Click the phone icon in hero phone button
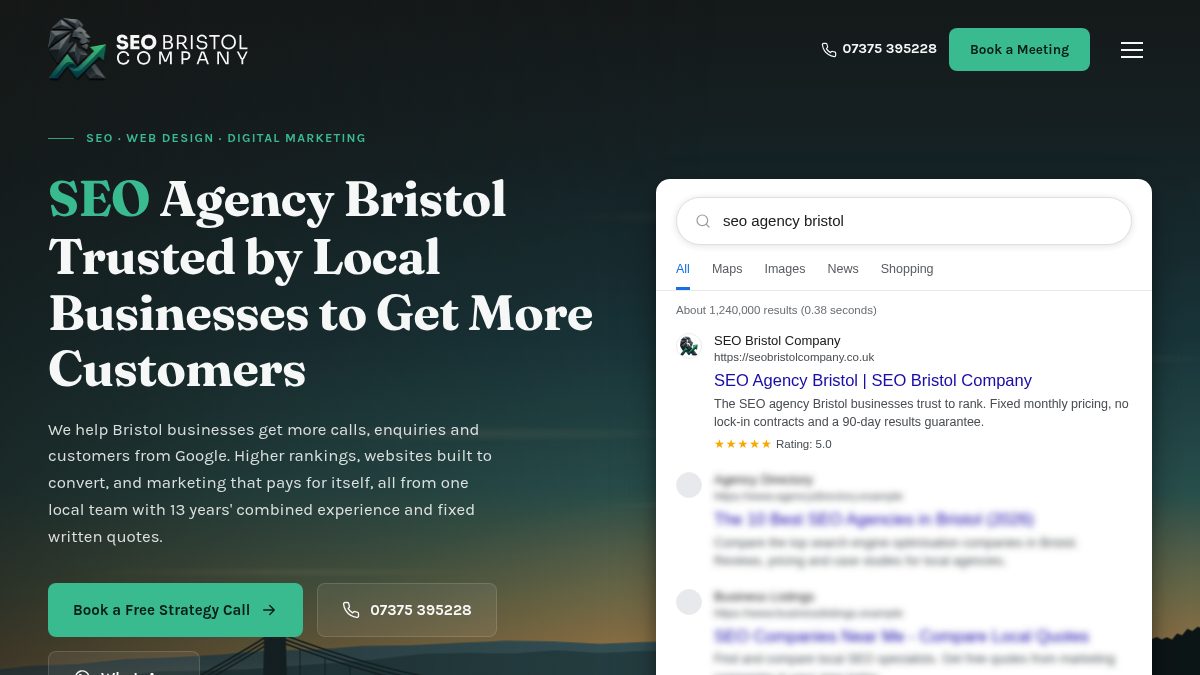This screenshot has height=675, width=1200. [x=351, y=610]
